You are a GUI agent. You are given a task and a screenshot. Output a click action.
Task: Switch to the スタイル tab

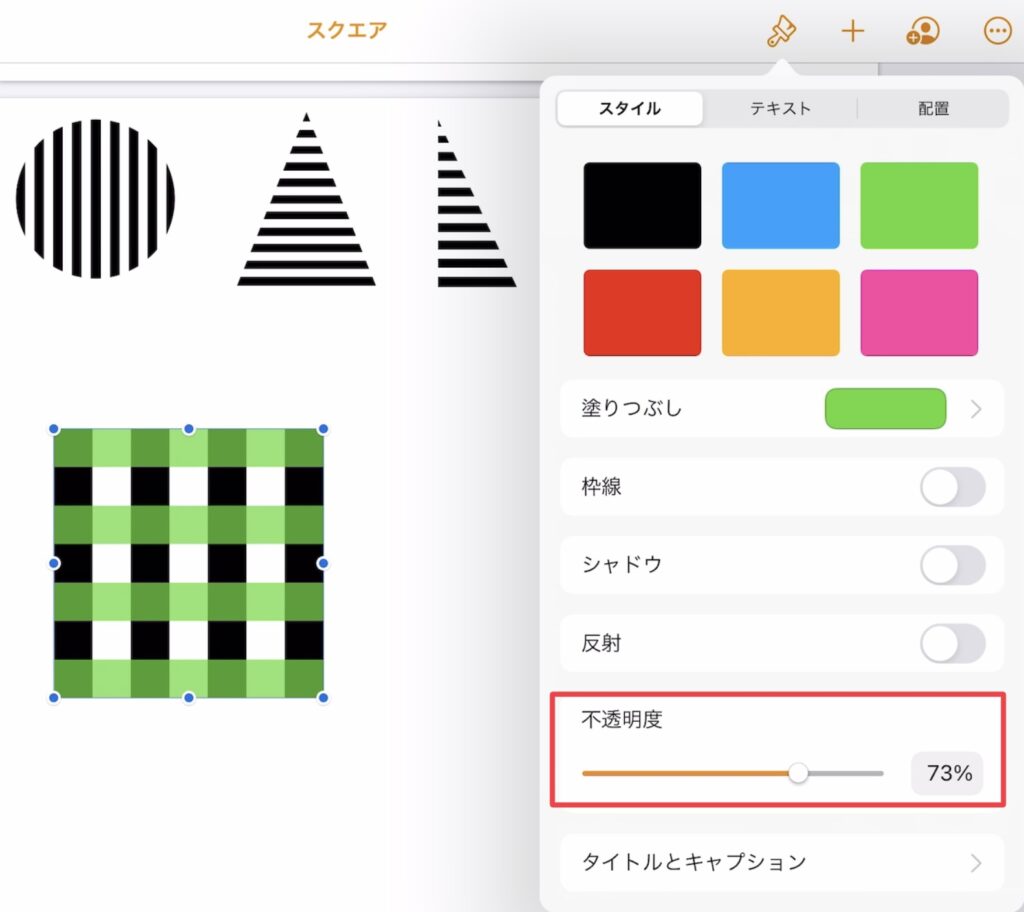tap(630, 108)
